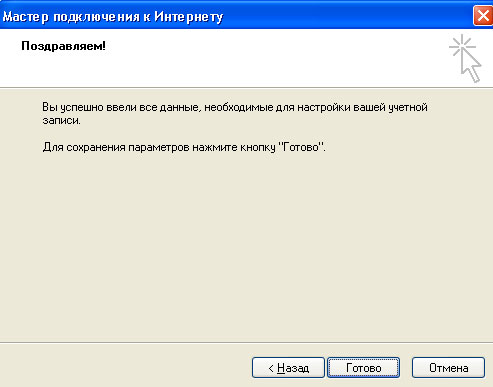
Task: Click the empty strip left of the Назад button
Action: [x=125, y=368]
